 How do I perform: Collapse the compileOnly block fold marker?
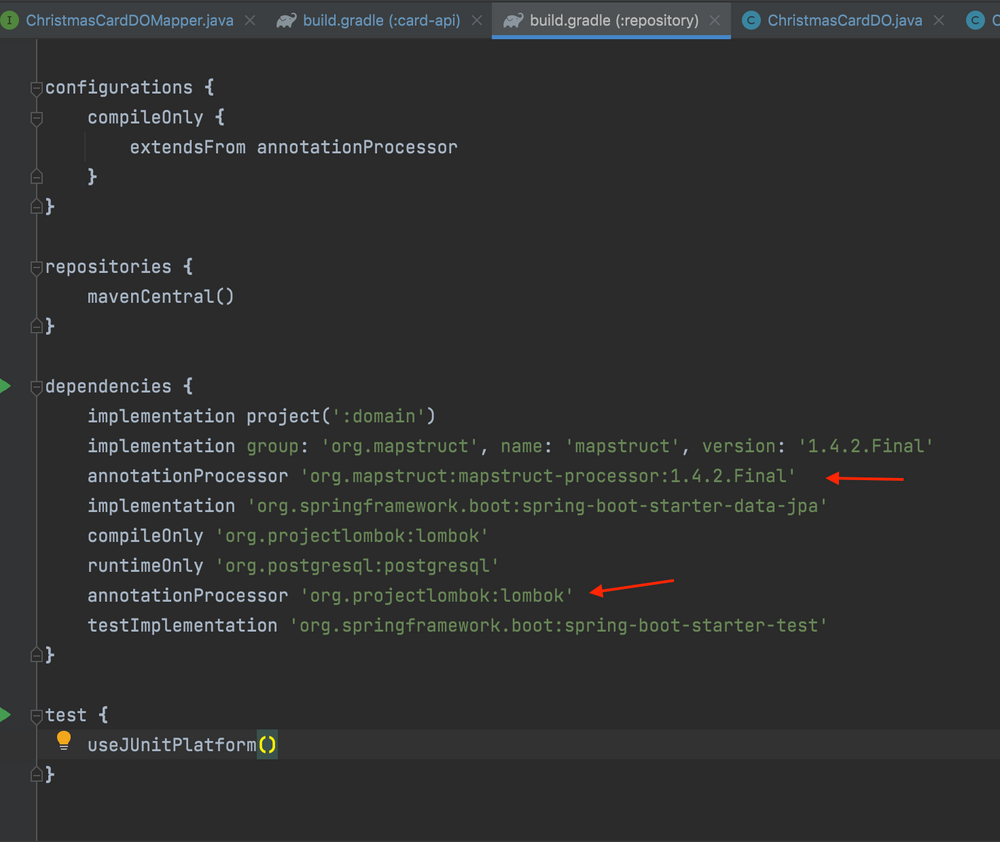tap(36, 118)
